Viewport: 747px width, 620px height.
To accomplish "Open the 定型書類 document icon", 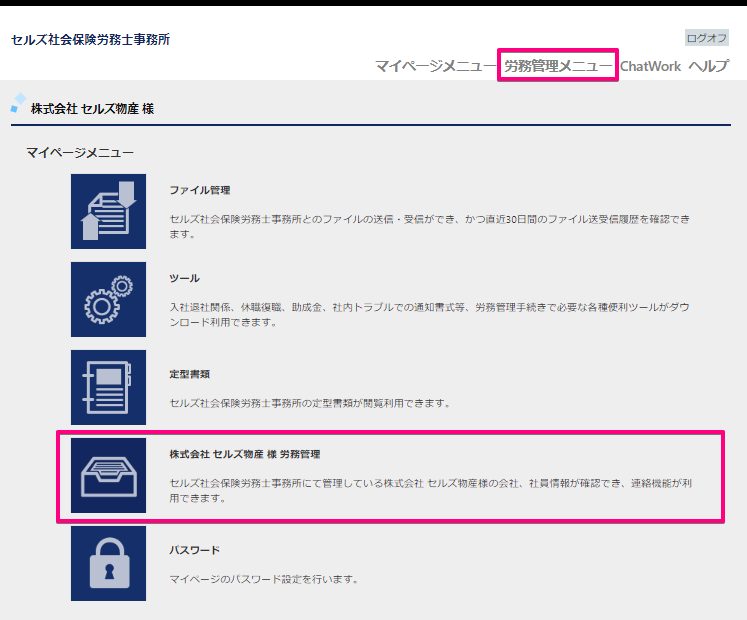I will pyautogui.click(x=108, y=387).
